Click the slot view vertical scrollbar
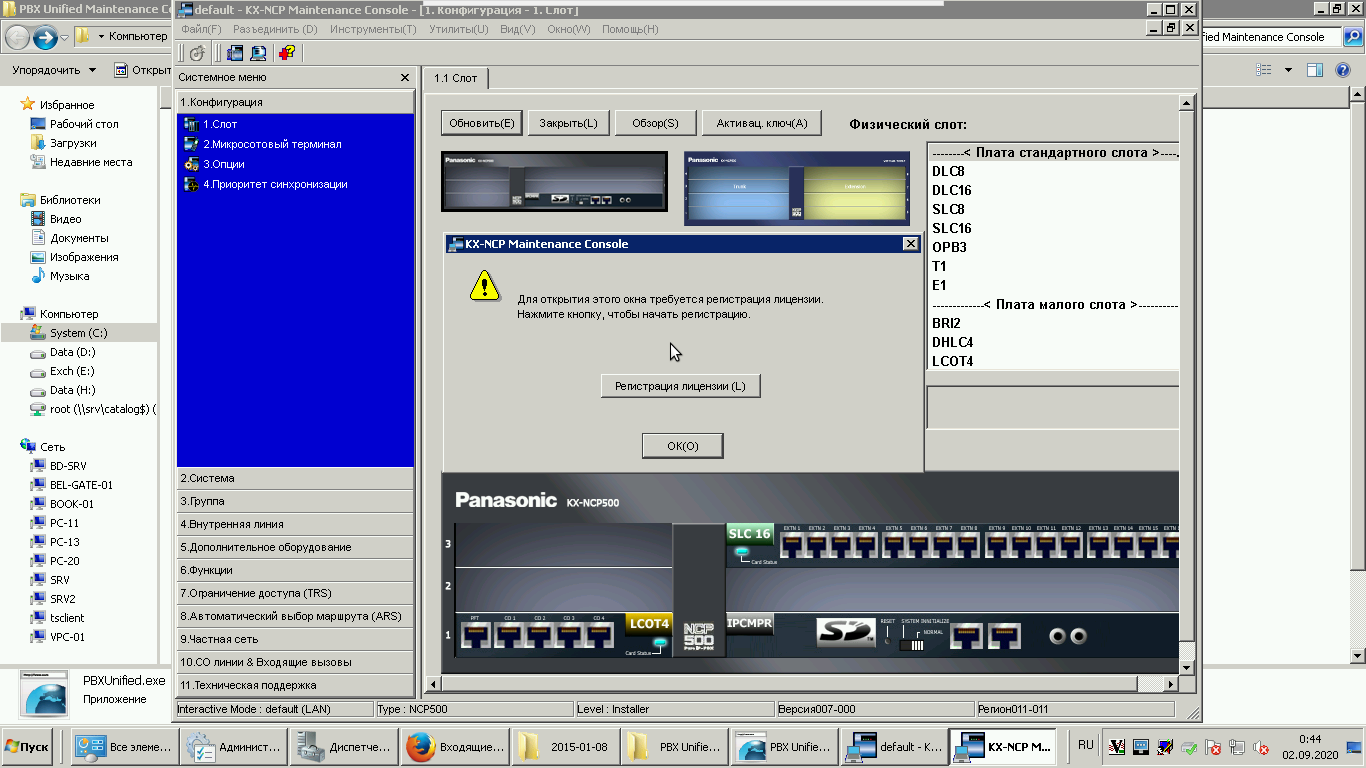This screenshot has width=1366, height=768. [1187, 385]
